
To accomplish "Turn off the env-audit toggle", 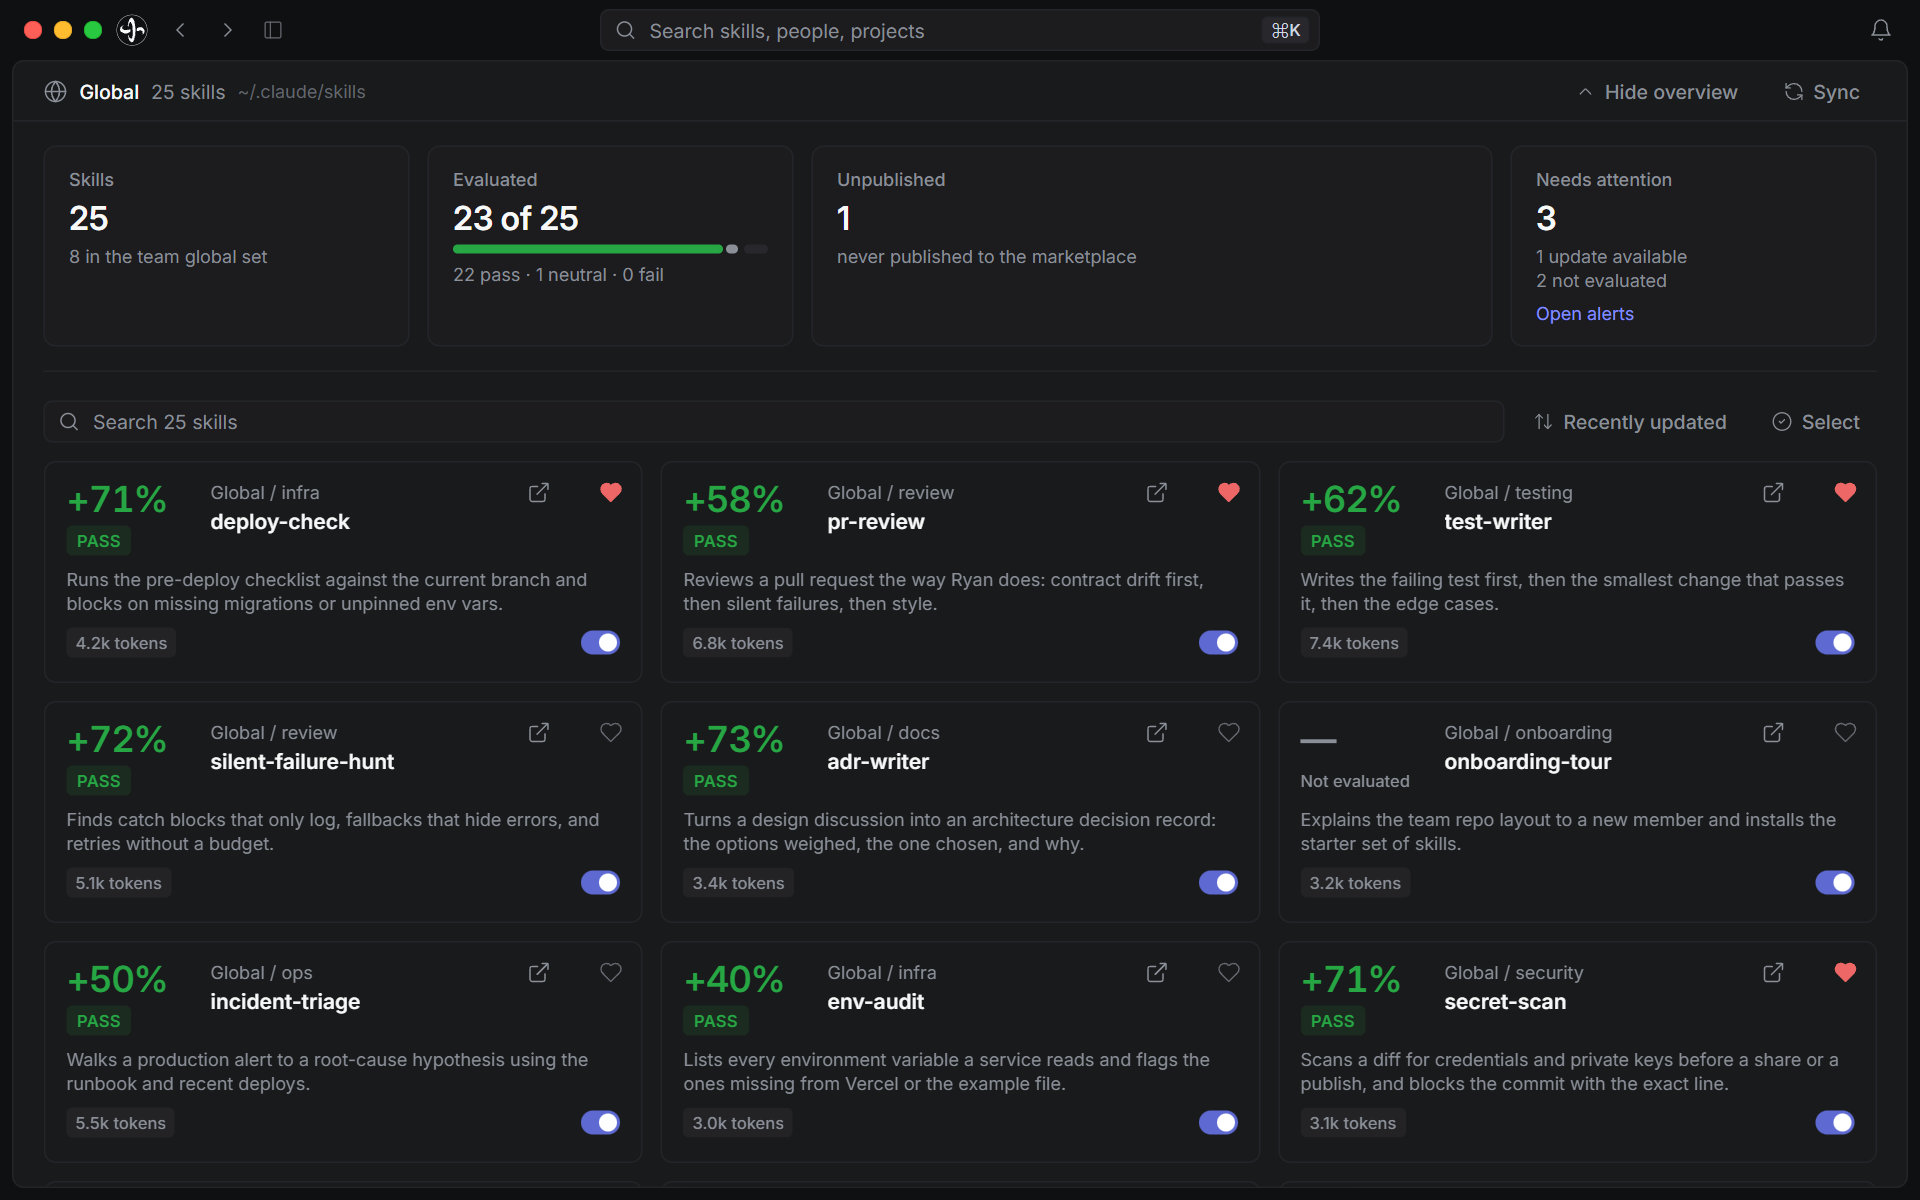I will [x=1218, y=1123].
